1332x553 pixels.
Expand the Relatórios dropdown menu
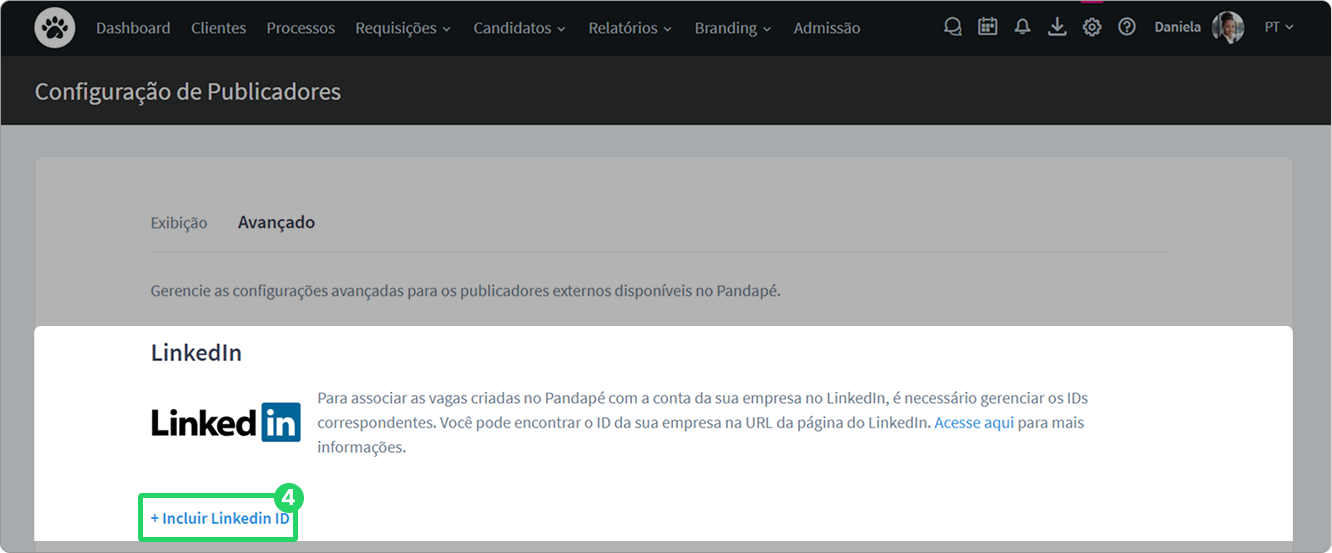[630, 28]
